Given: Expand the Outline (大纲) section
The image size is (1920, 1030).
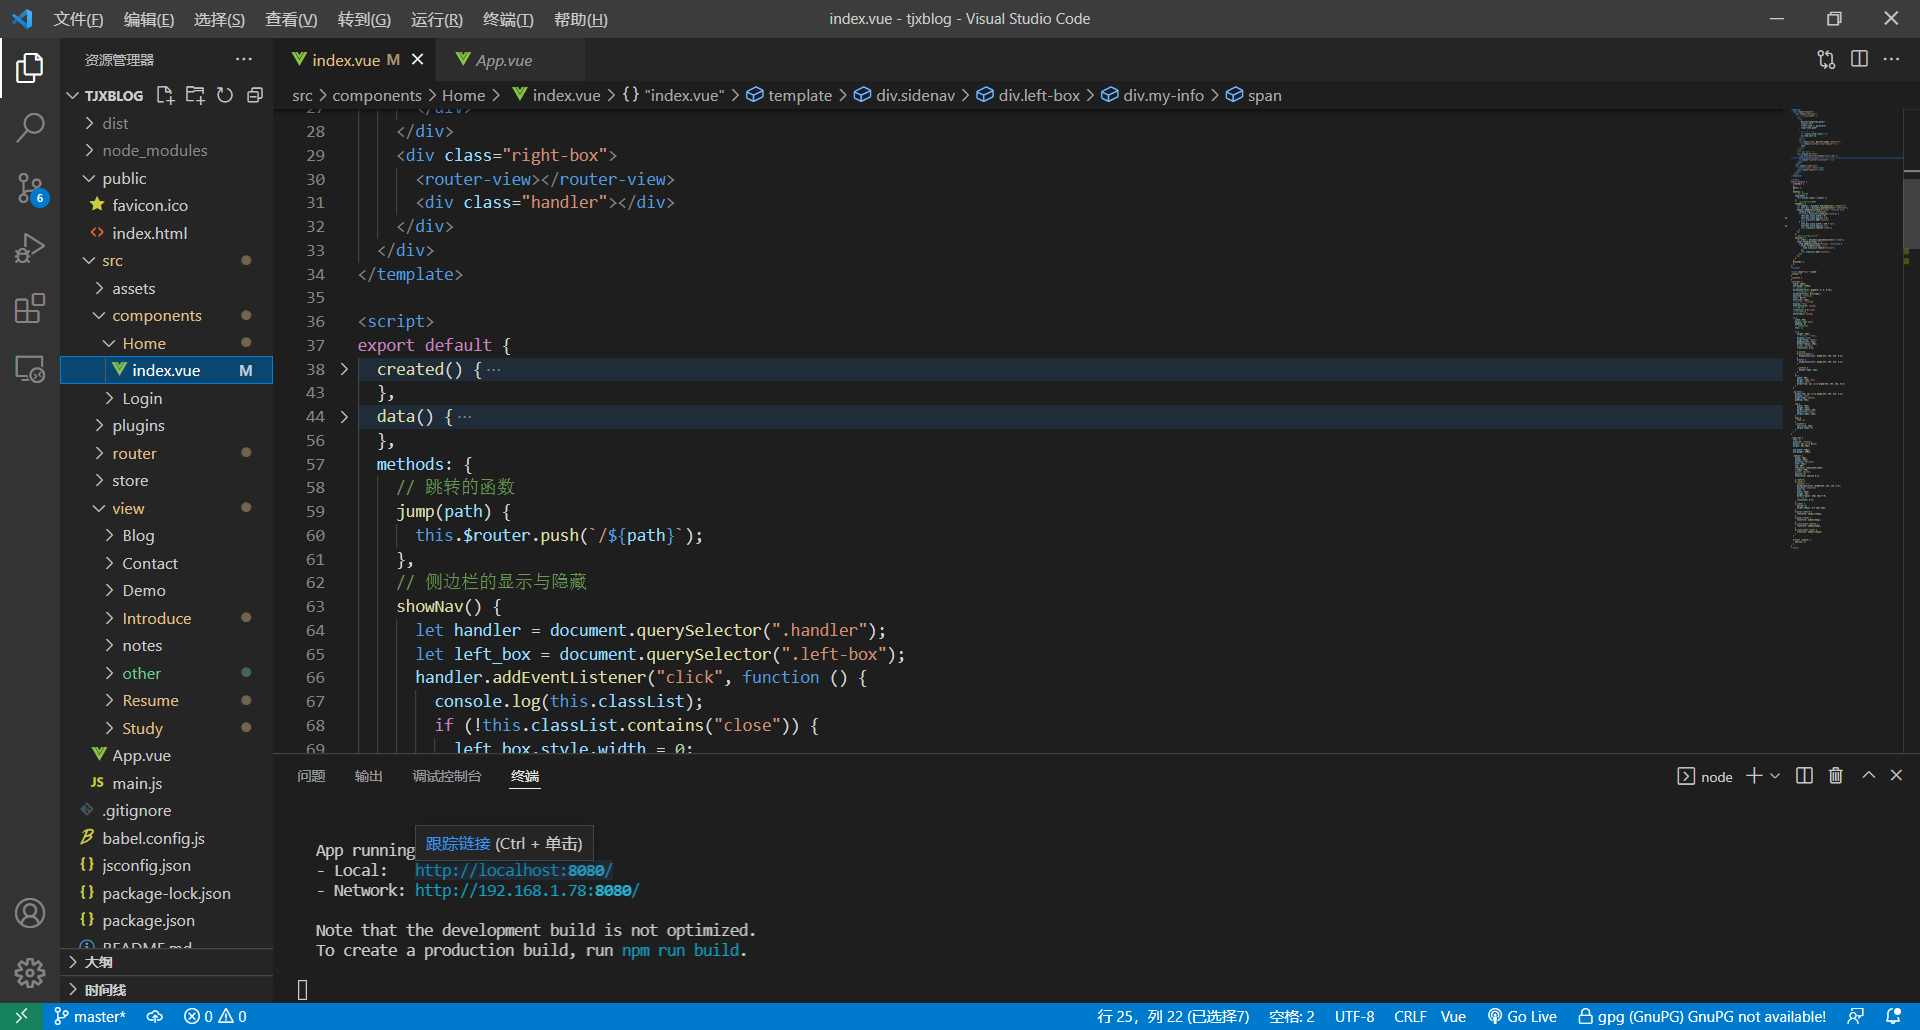Looking at the screenshot, I should (166, 962).
